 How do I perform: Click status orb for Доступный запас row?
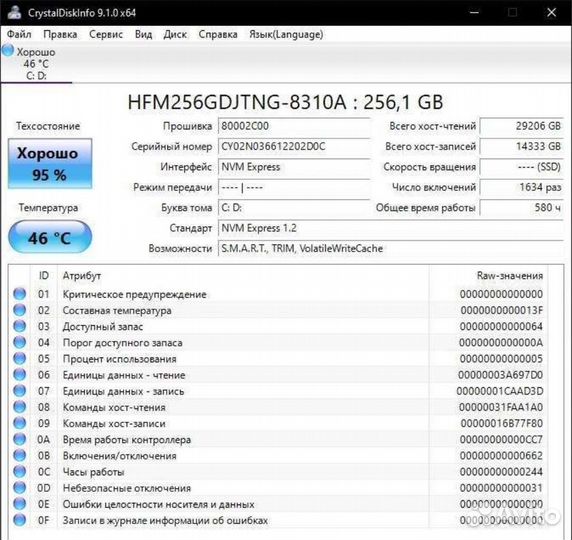20,326
